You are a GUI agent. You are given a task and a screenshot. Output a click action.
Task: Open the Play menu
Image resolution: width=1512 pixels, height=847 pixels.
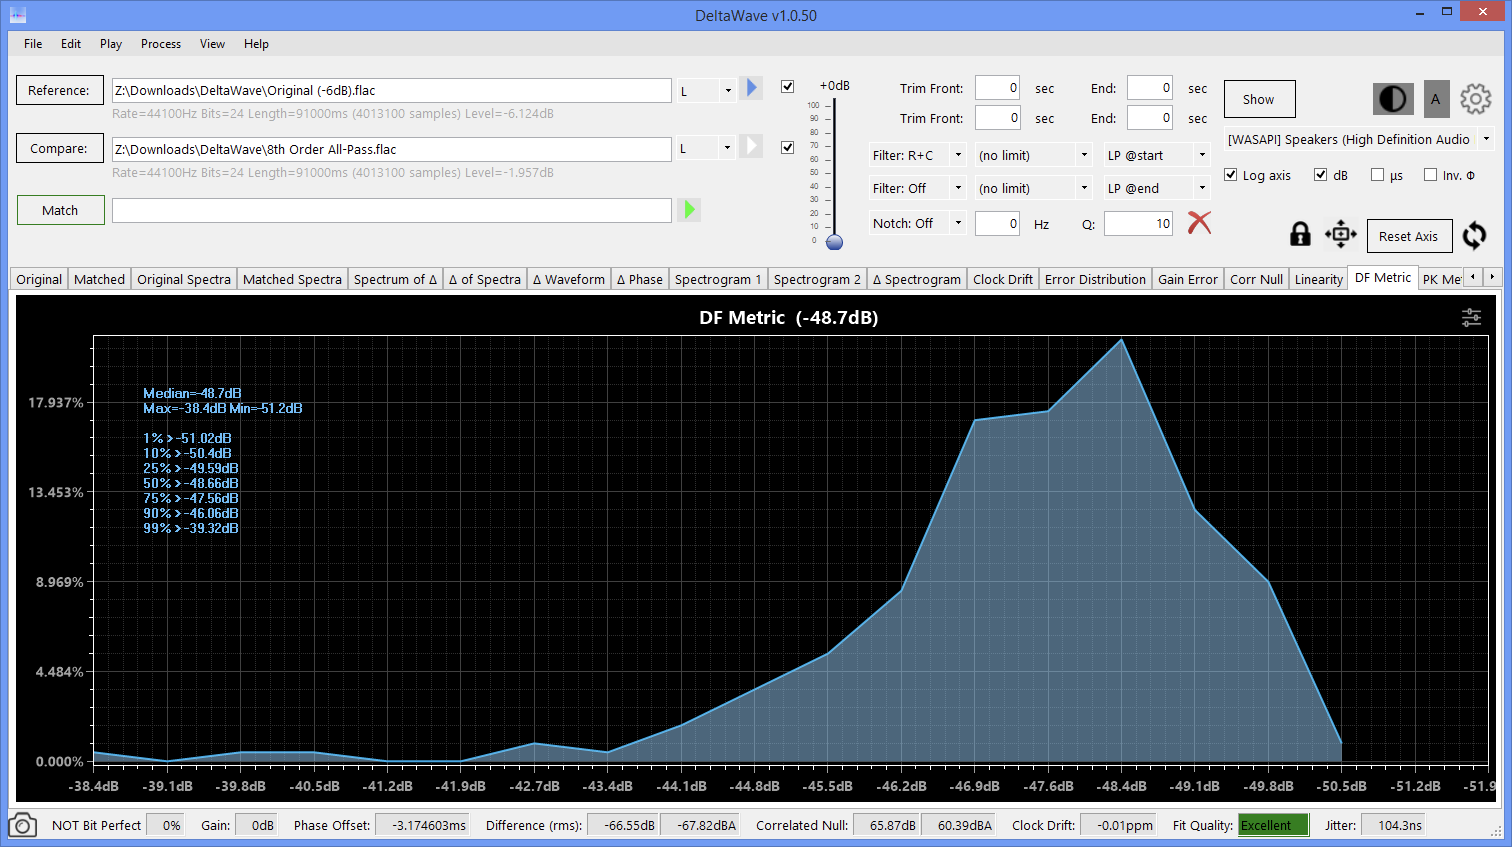(111, 44)
